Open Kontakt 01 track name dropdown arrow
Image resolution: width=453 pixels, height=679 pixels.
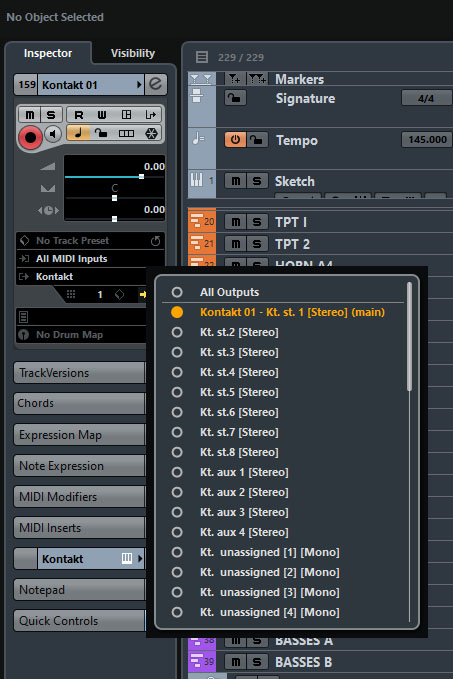point(139,84)
